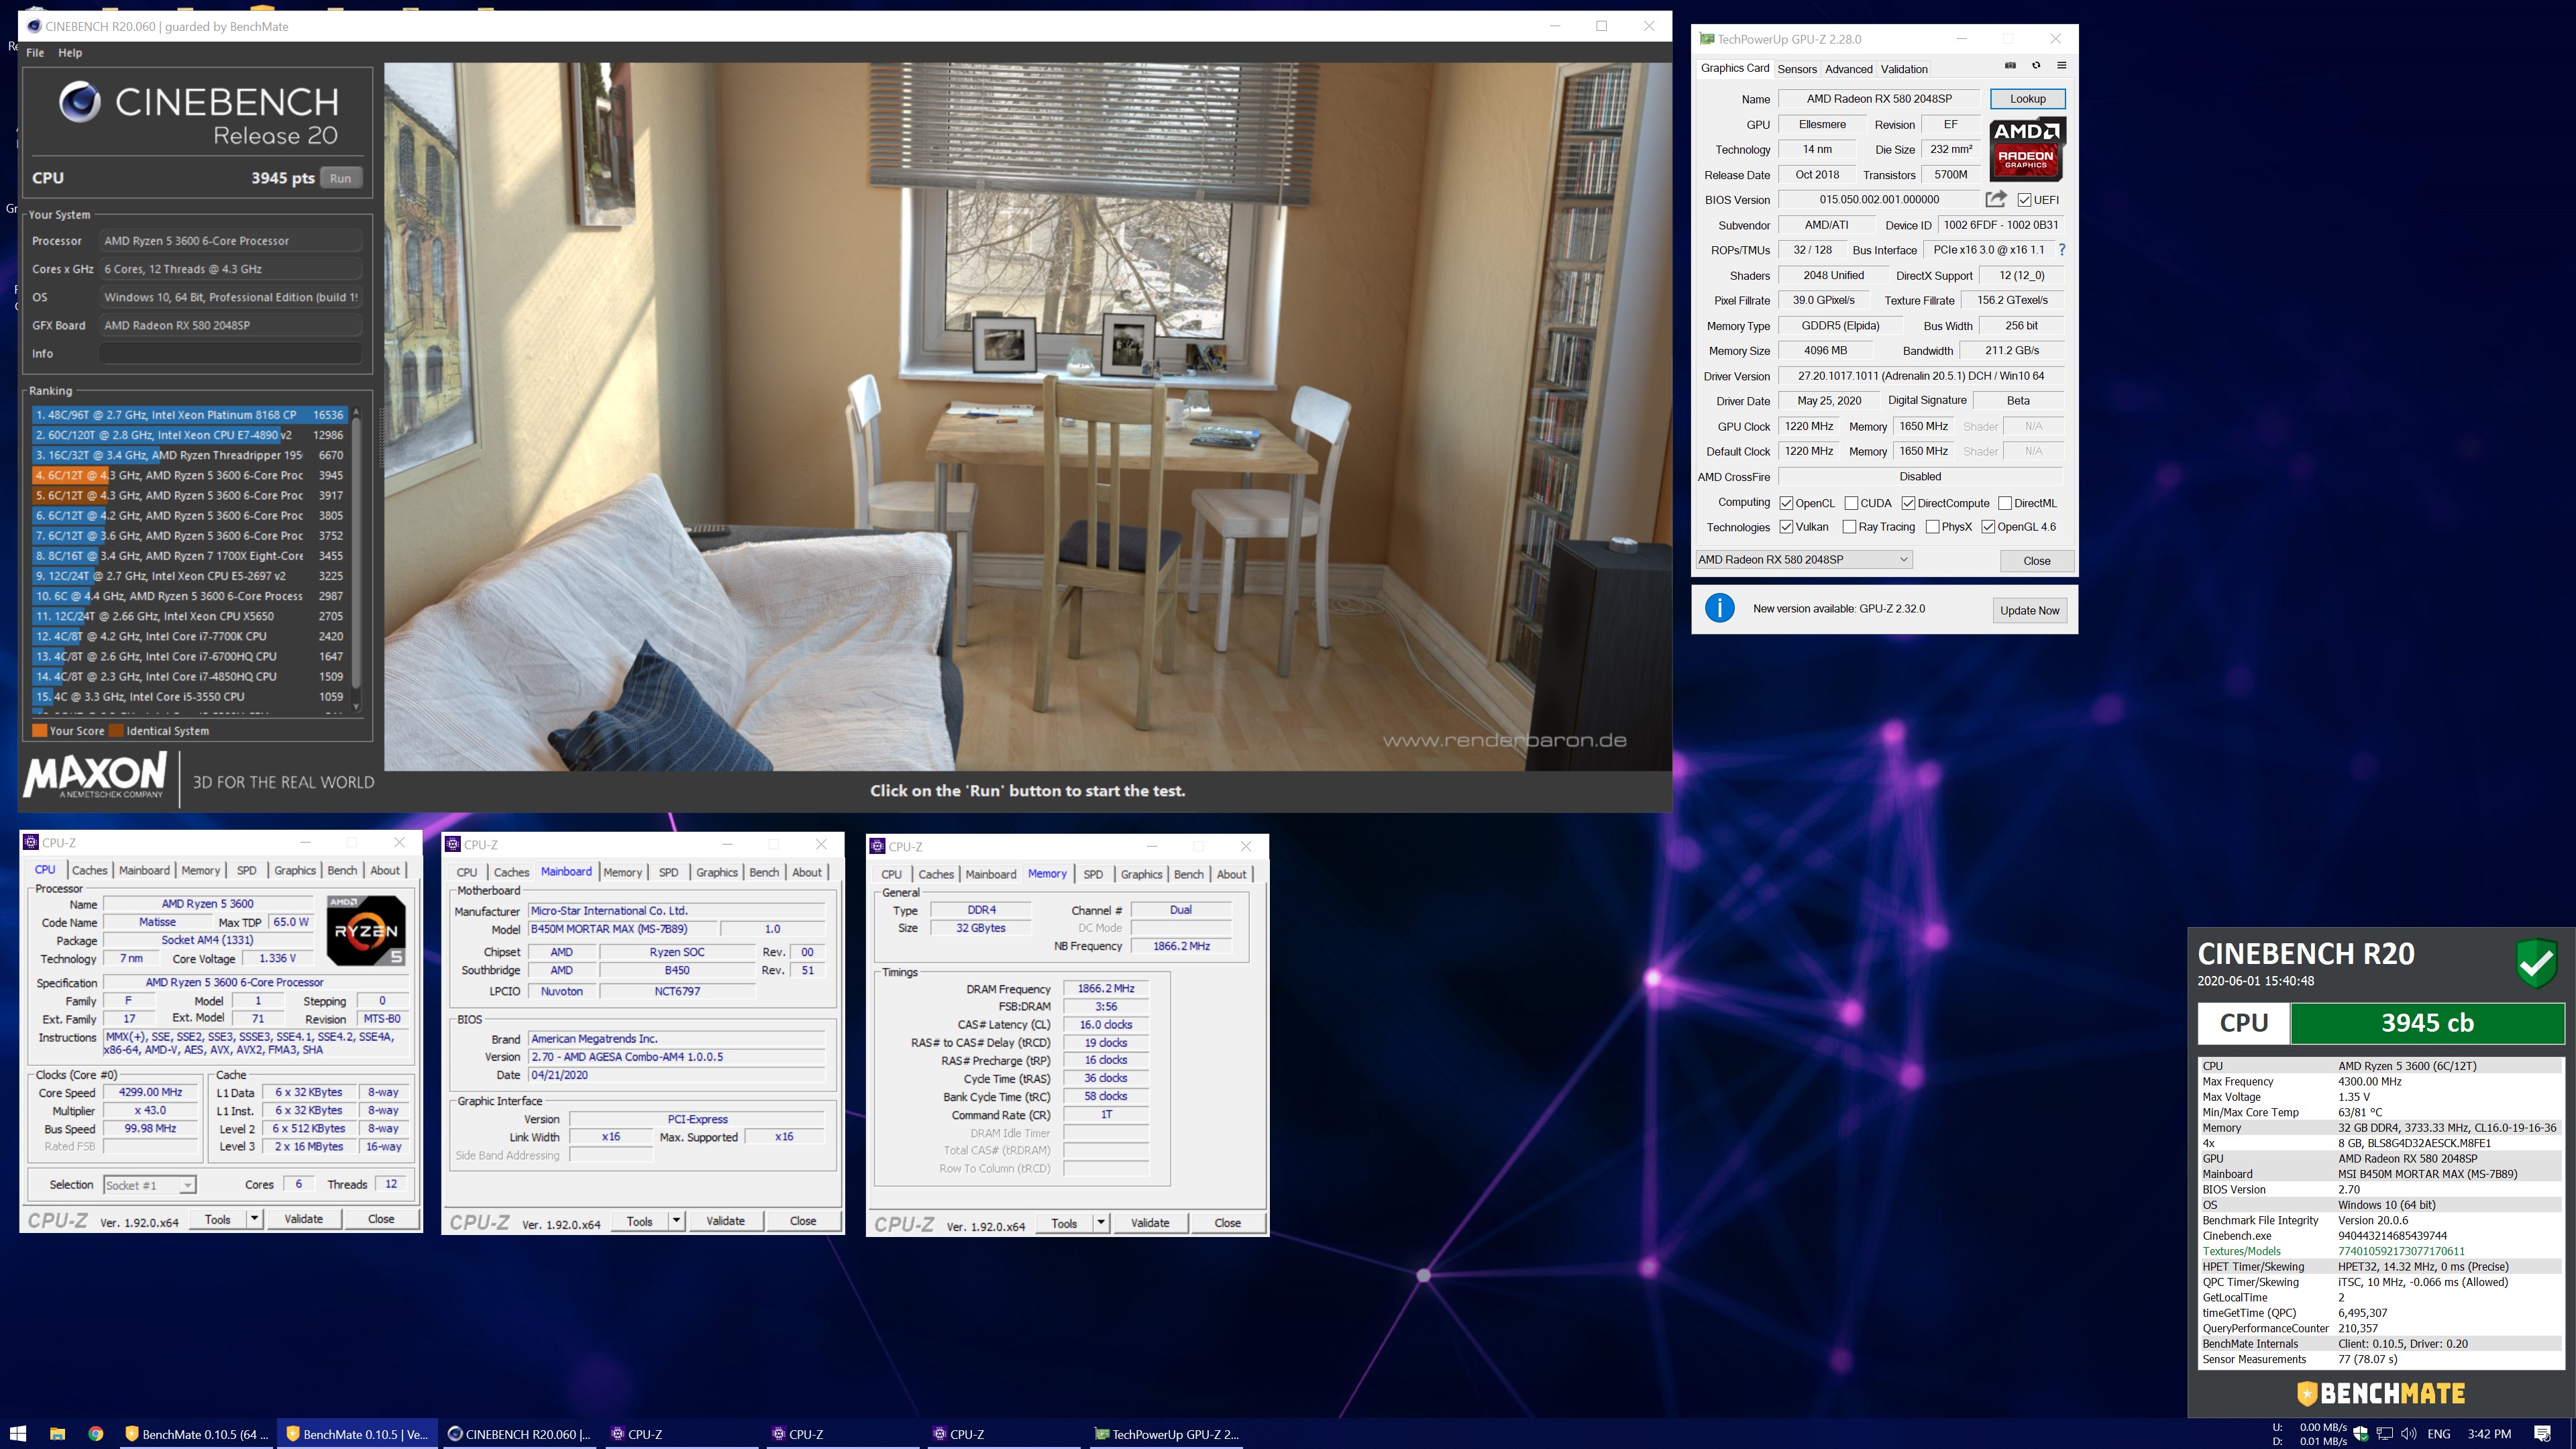The width and height of the screenshot is (2576, 1449).
Task: Take GPU-Z screenshot with camera icon
Action: click(x=2010, y=66)
